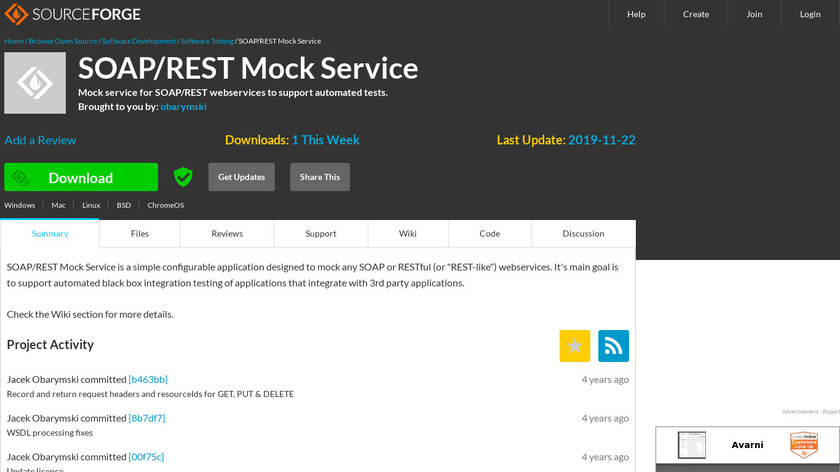
Task: Click the Windows platform label
Action: 20,205
